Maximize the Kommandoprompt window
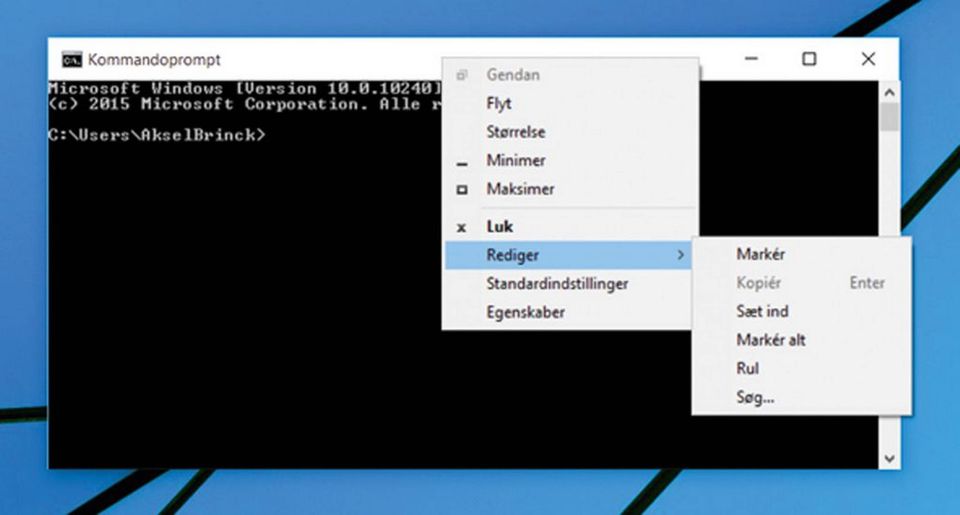Image resolution: width=960 pixels, height=515 pixels. tap(809, 59)
